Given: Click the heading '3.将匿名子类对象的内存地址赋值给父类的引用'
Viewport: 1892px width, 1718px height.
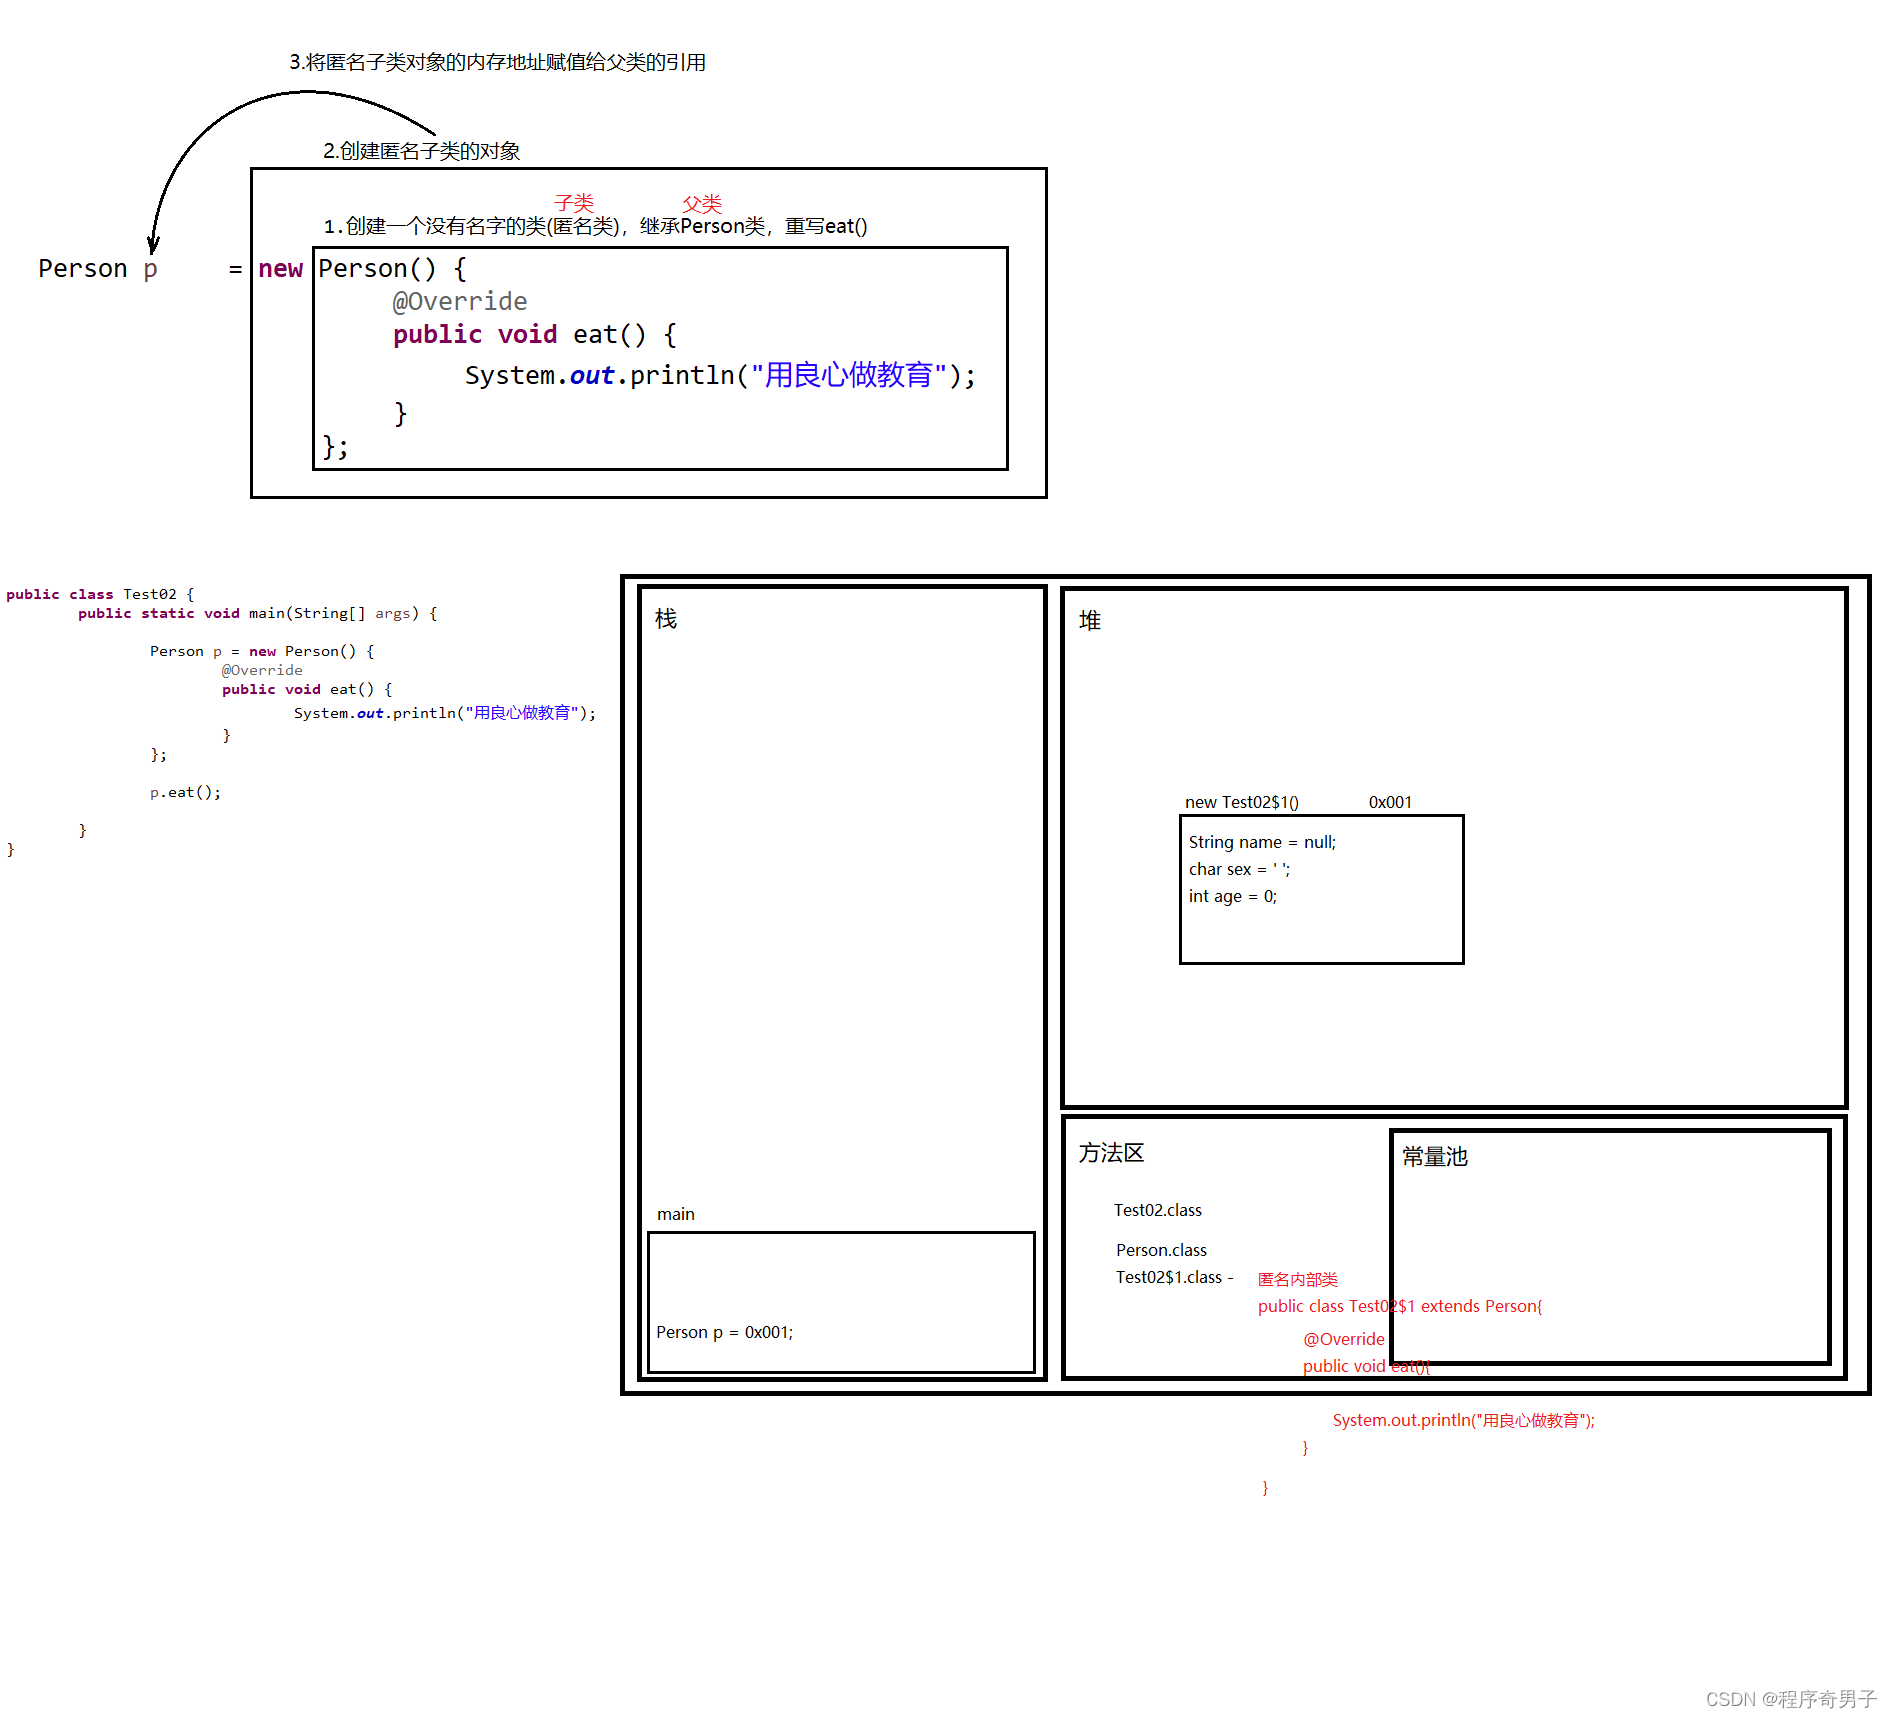Looking at the screenshot, I should pyautogui.click(x=497, y=62).
